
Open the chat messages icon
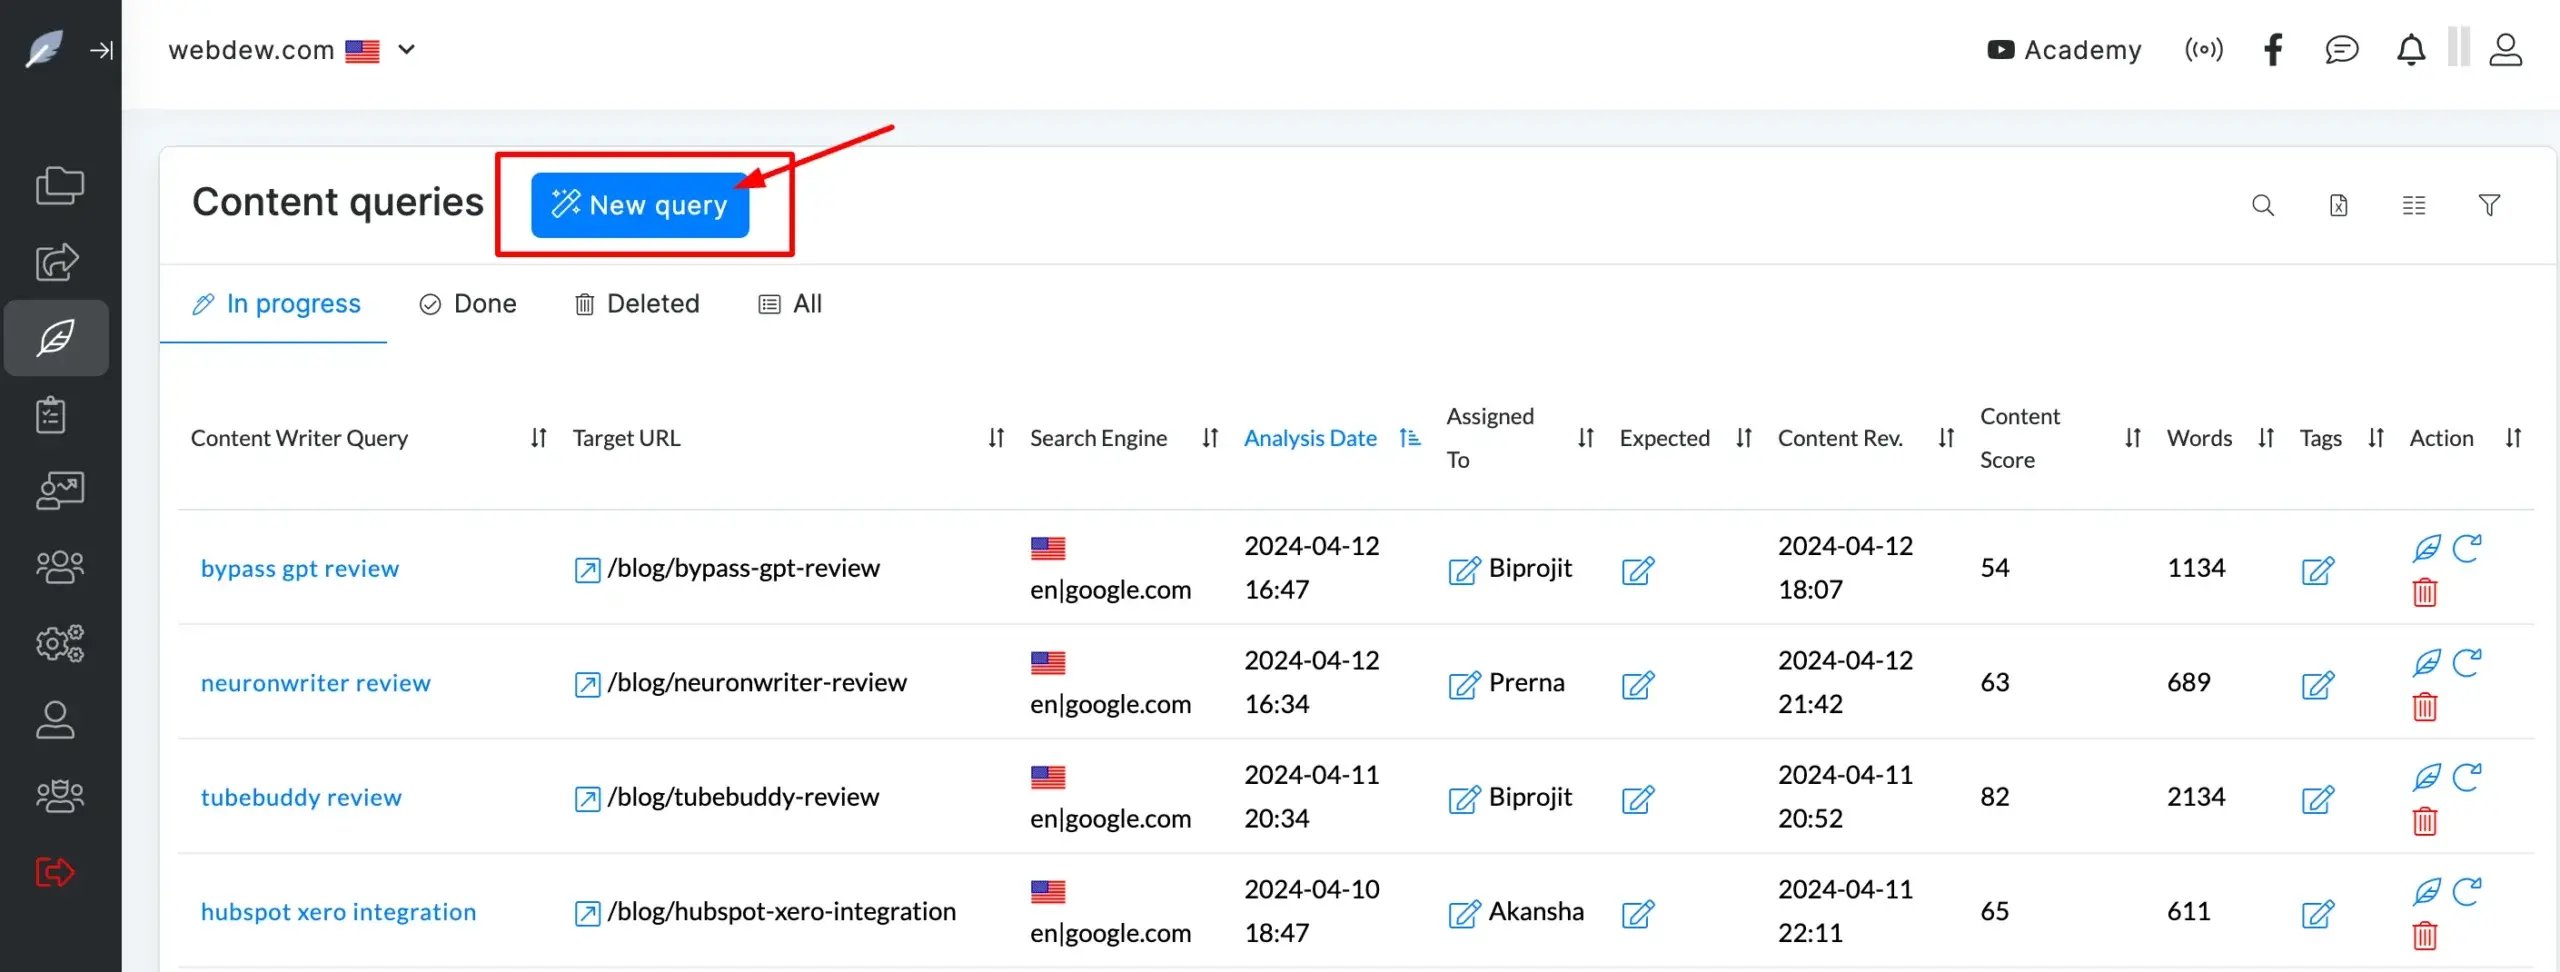2341,50
